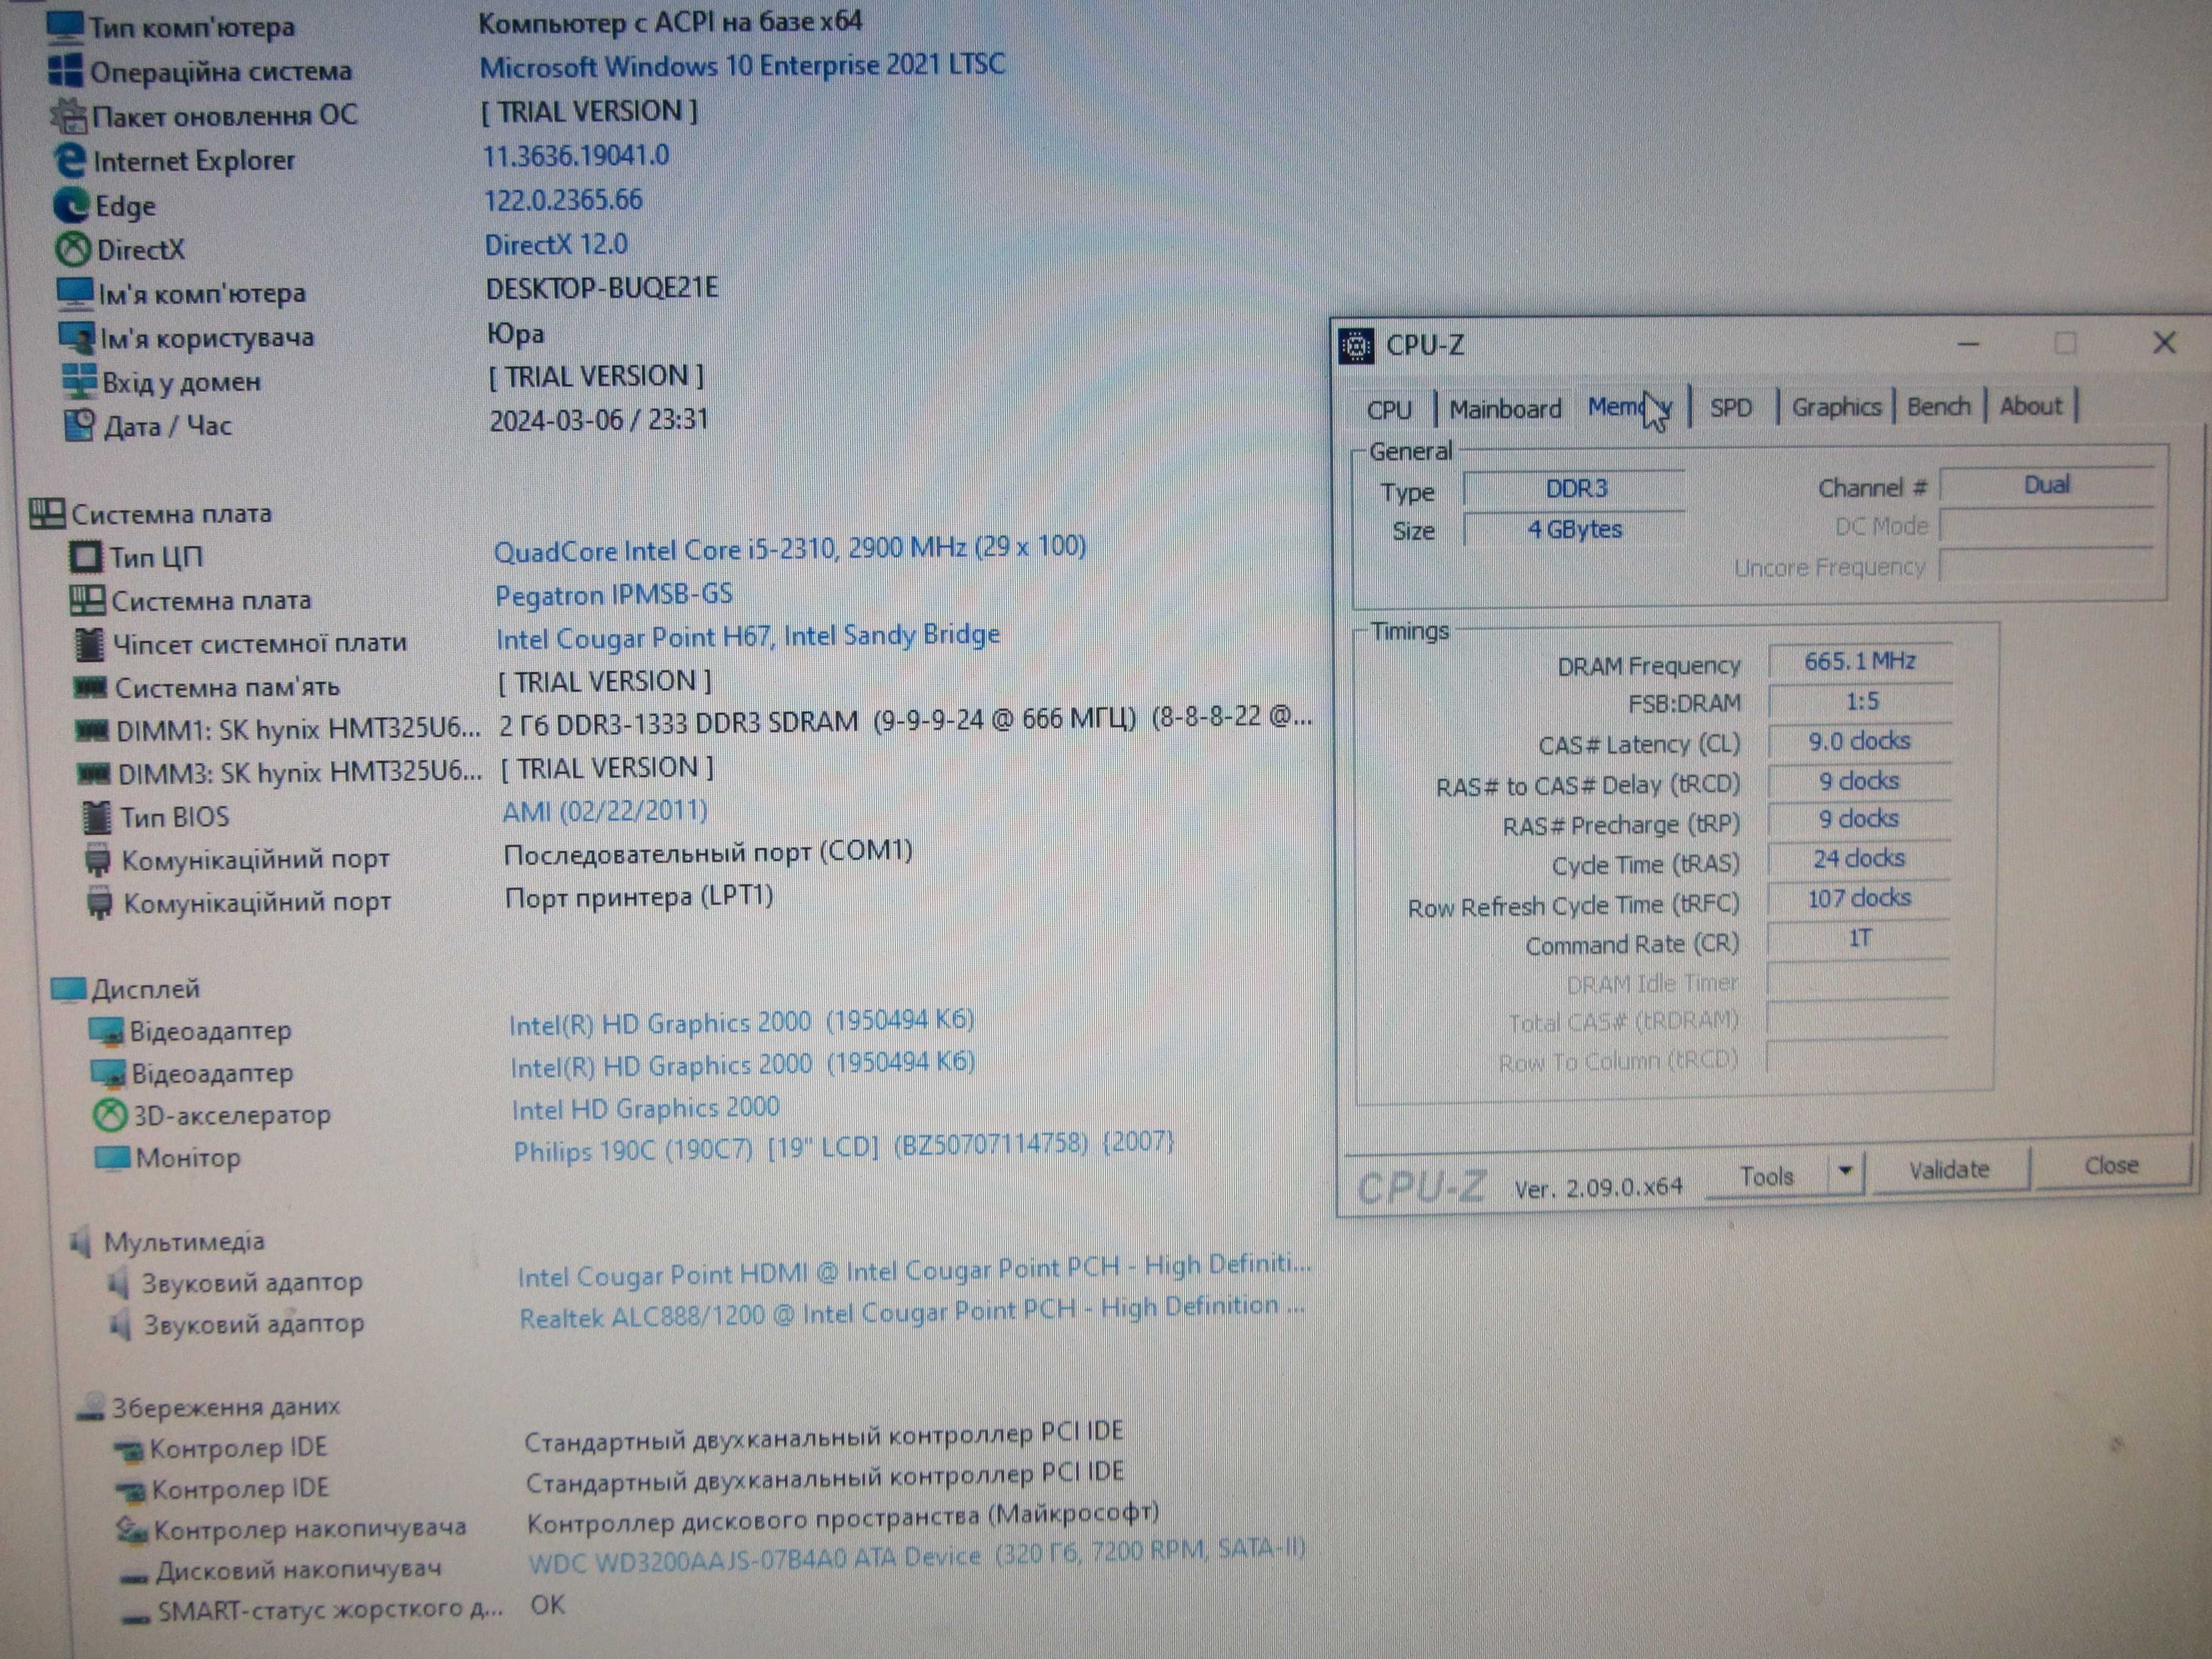
Task: Click the computer name monitor icon
Action: tap(75, 293)
